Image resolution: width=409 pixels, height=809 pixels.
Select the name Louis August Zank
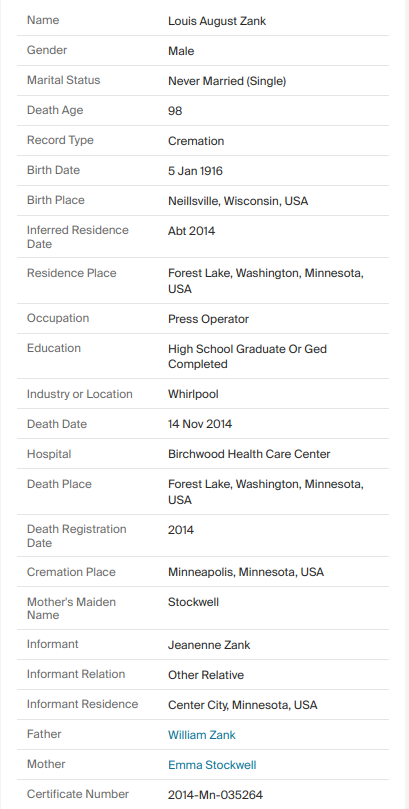[217, 21]
